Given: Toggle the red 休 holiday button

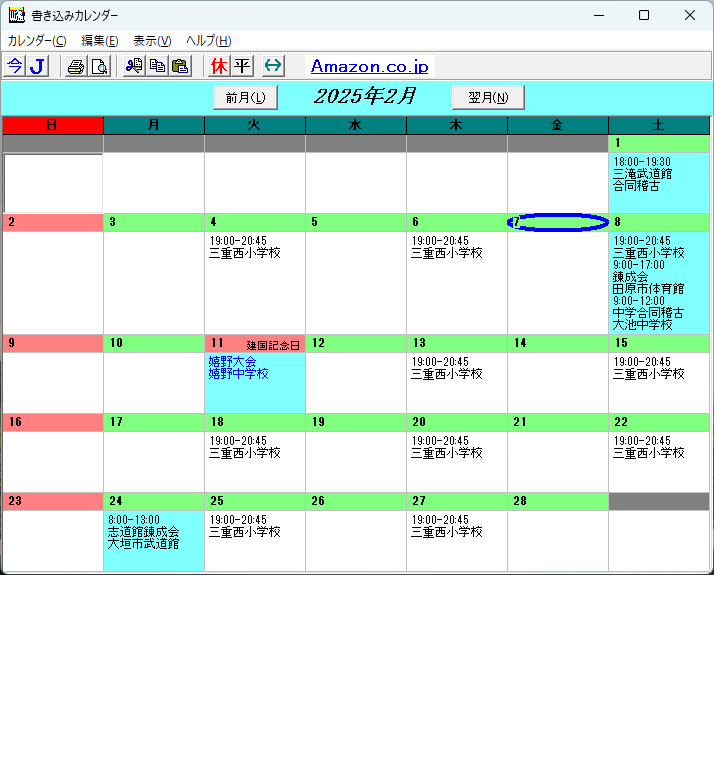Looking at the screenshot, I should [x=219, y=66].
